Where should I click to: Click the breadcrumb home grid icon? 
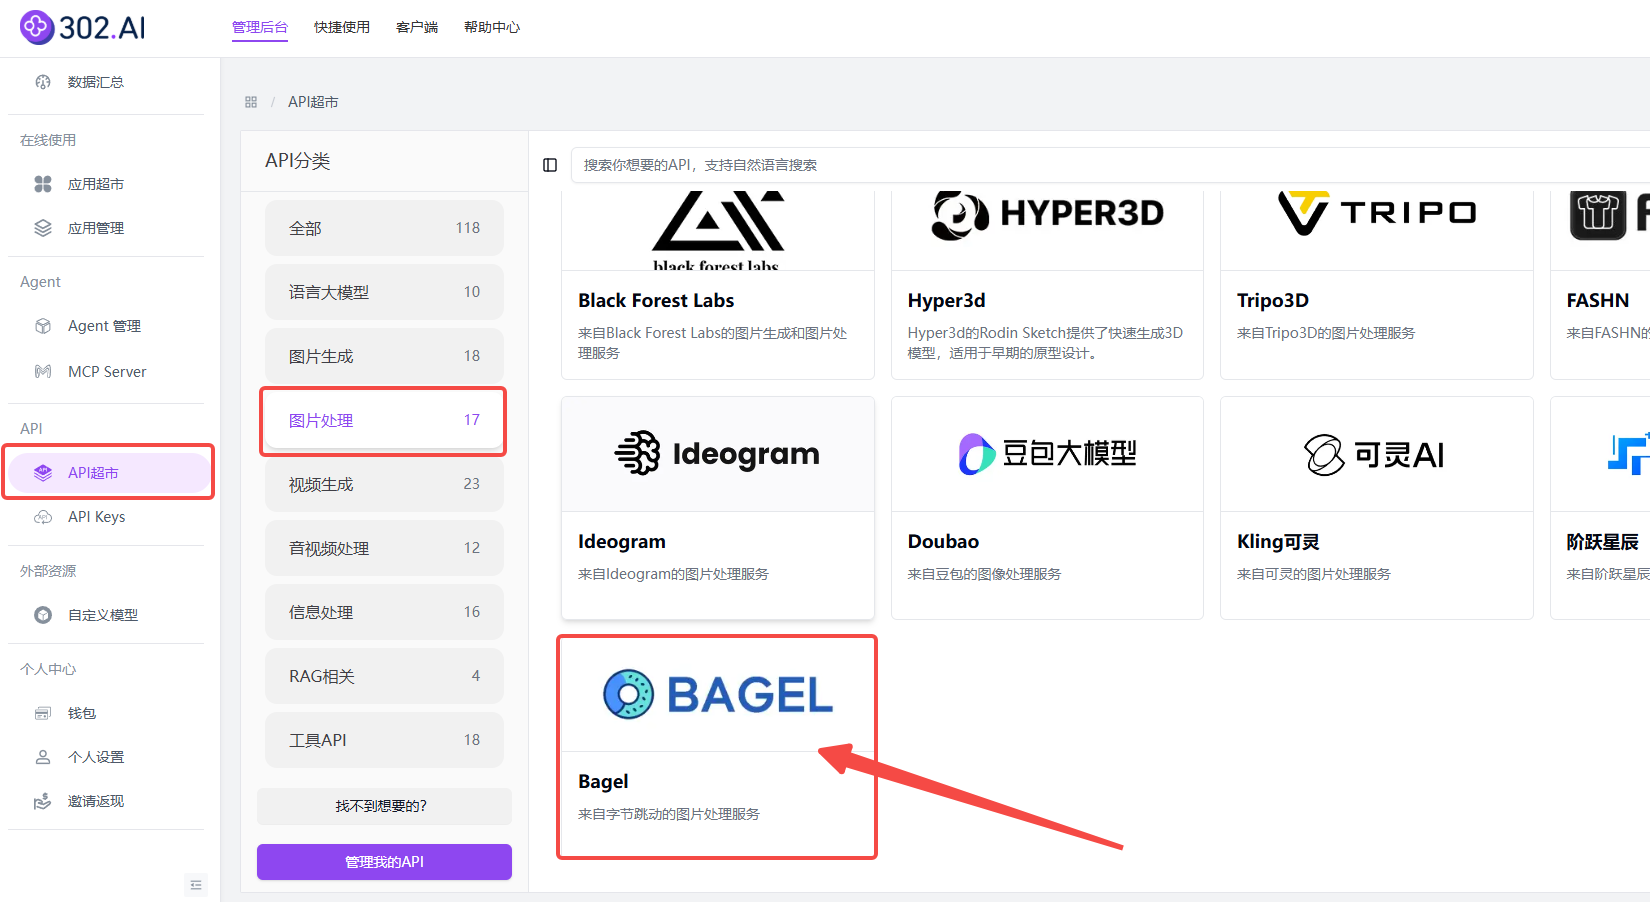click(251, 102)
